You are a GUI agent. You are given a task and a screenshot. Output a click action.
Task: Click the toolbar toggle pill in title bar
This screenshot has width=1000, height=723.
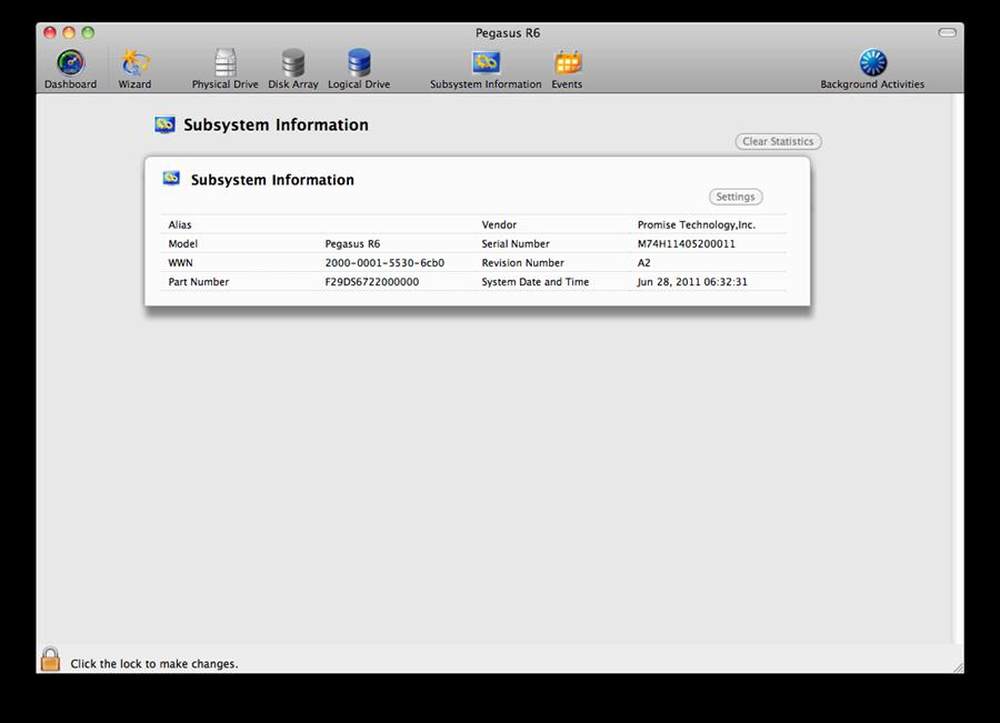[947, 33]
